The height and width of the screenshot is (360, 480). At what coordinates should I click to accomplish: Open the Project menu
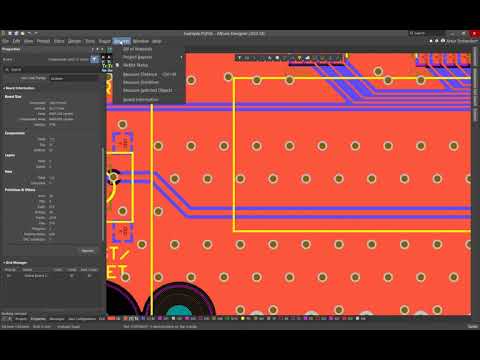point(43,41)
